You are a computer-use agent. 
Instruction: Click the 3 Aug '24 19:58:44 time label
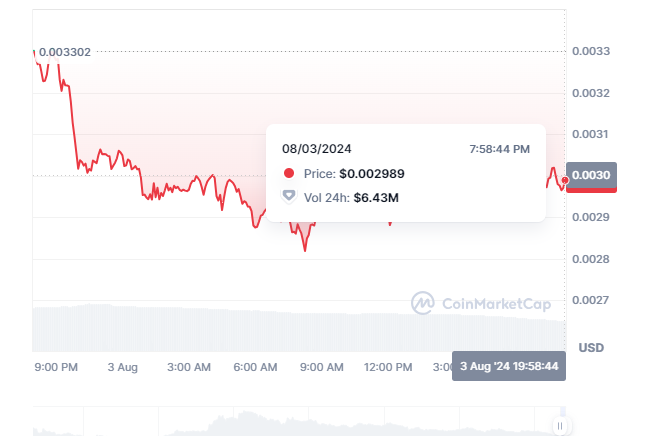coord(510,367)
